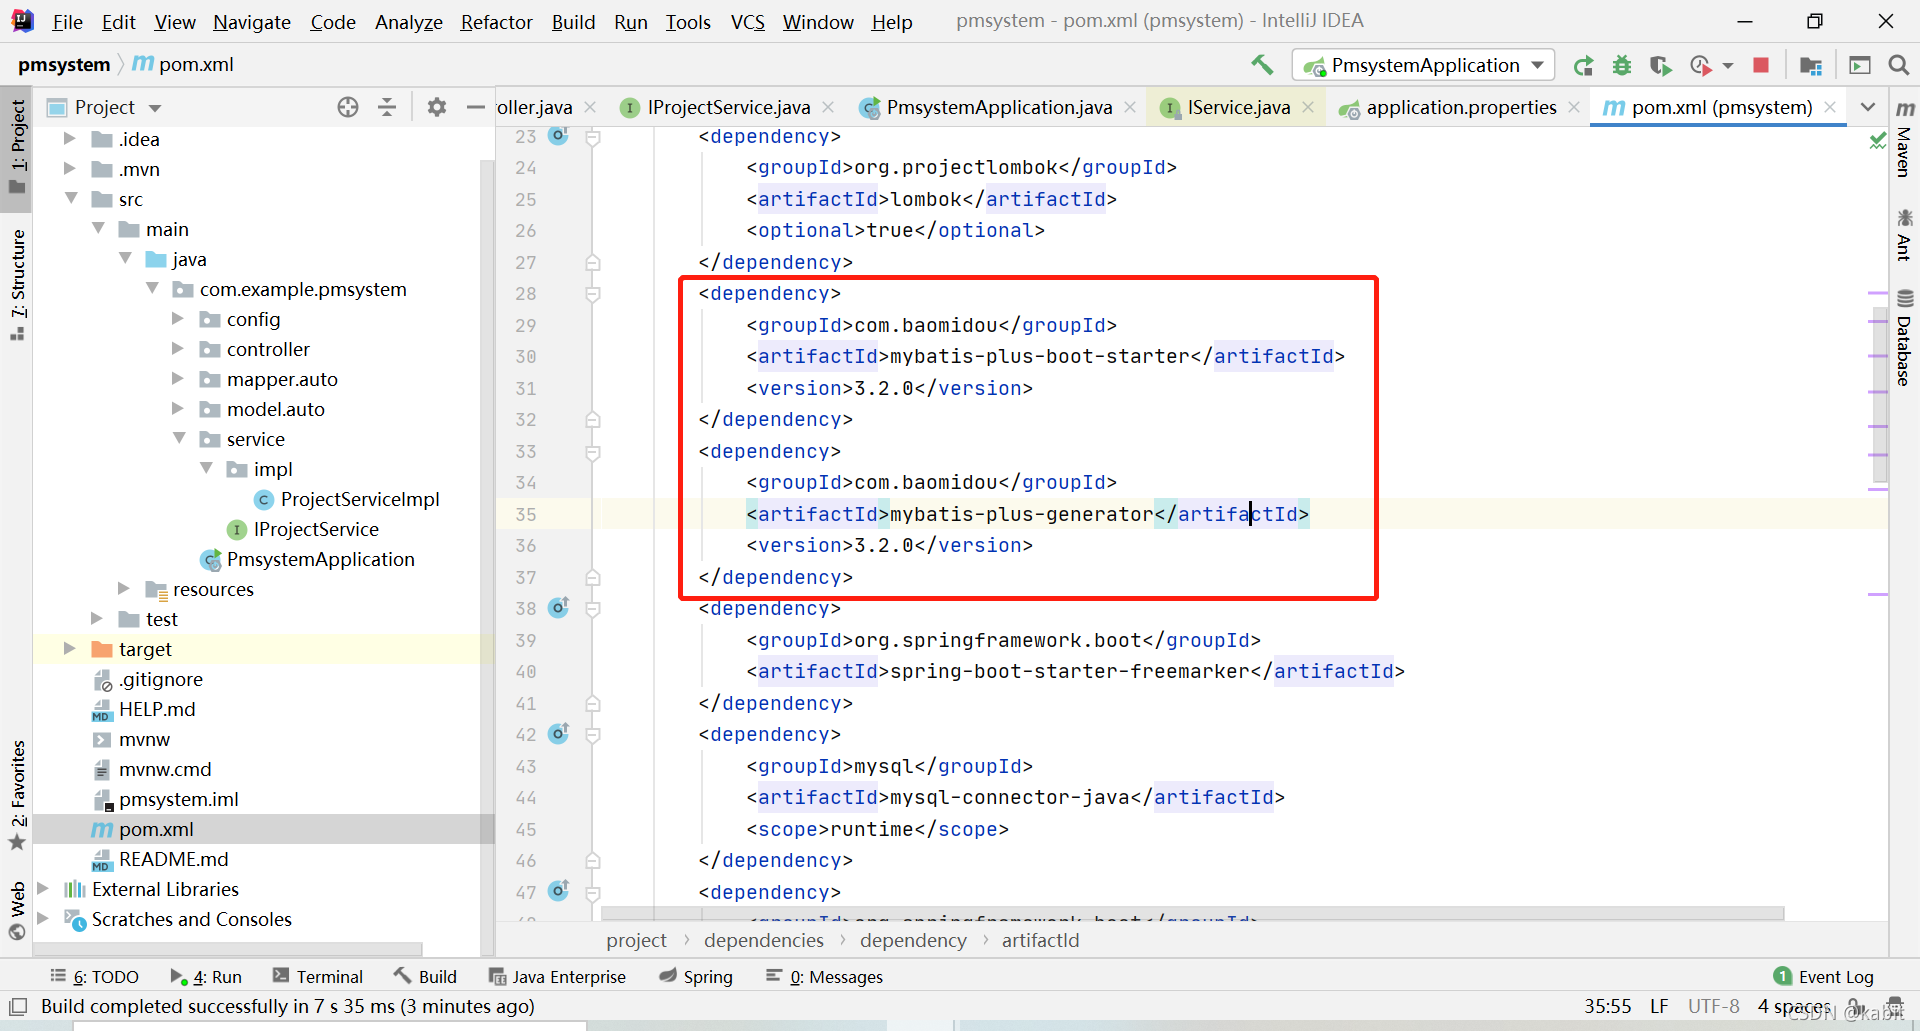Toggle the 2: Favorites side panel
The image size is (1920, 1031).
[17, 795]
